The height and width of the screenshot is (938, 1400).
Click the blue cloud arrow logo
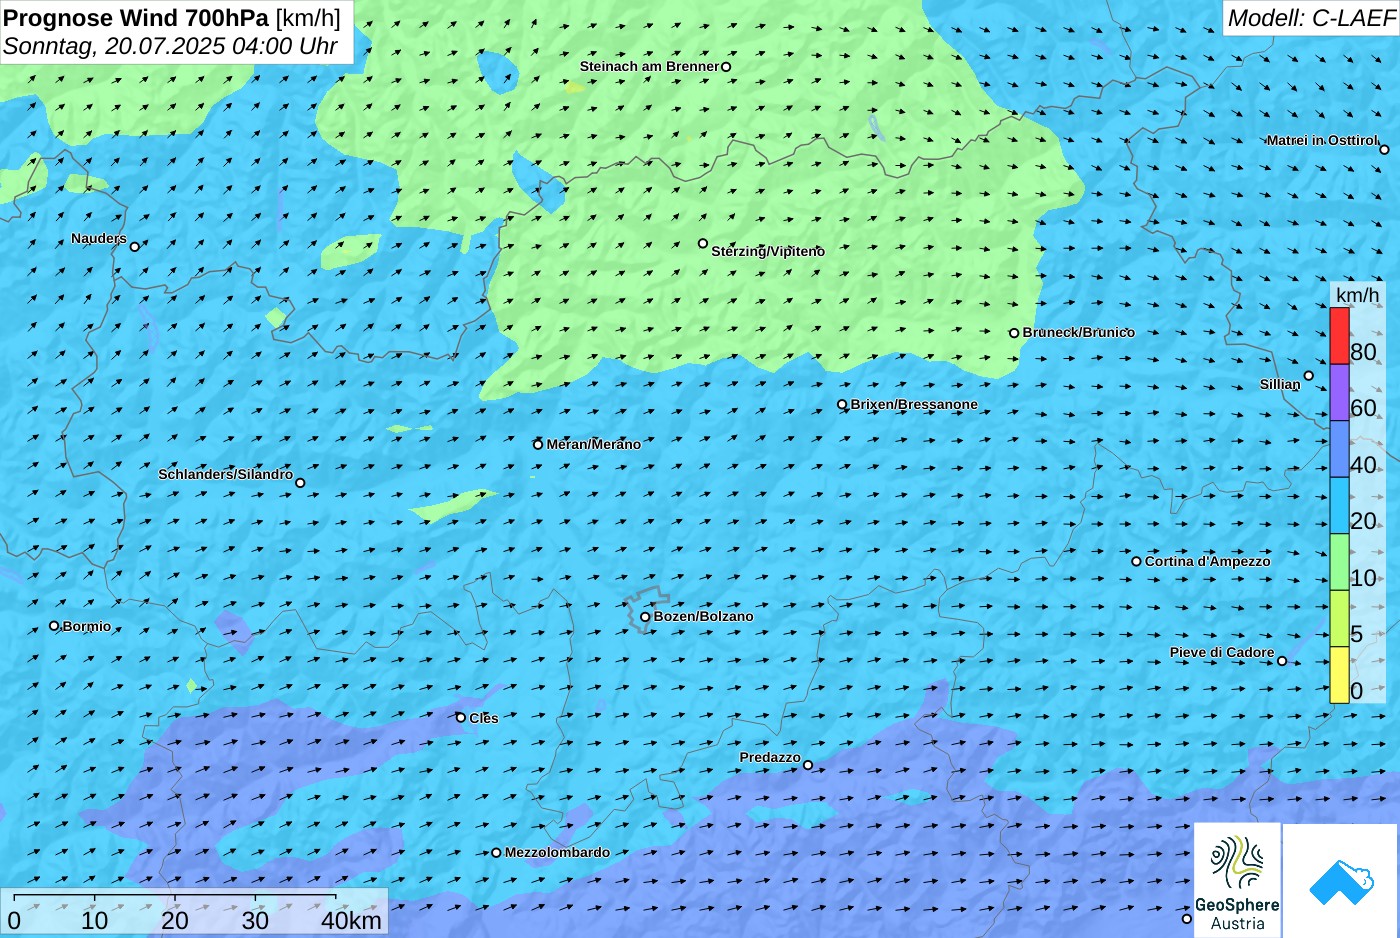tap(1341, 882)
